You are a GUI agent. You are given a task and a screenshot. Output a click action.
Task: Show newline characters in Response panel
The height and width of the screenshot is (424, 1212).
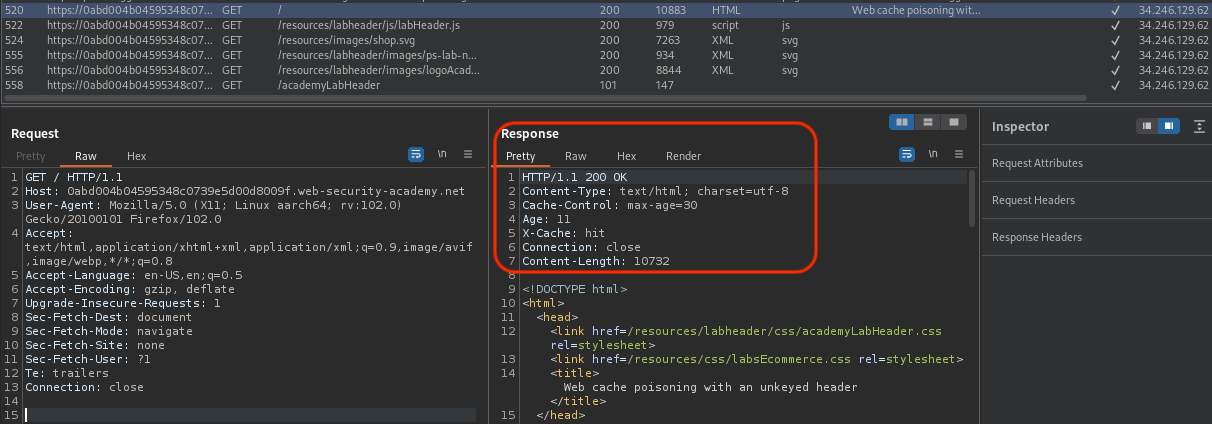[x=933, y=155]
